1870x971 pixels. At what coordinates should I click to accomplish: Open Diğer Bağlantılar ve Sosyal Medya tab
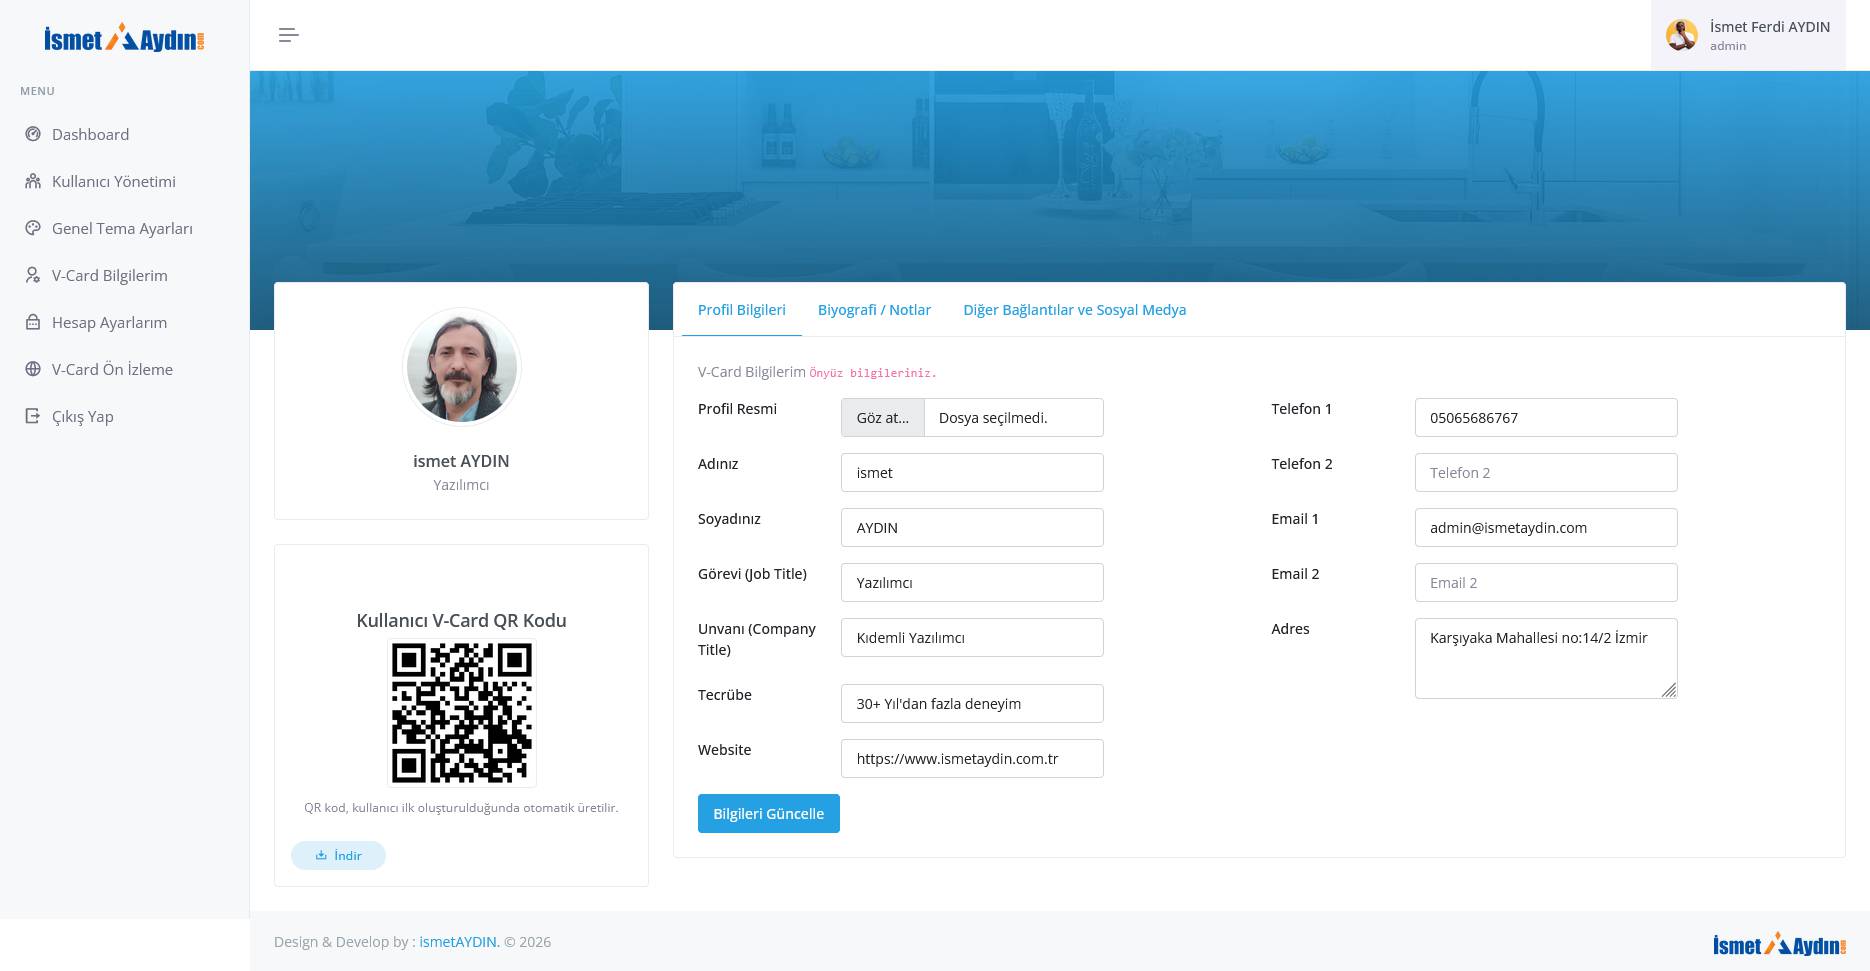(1074, 310)
